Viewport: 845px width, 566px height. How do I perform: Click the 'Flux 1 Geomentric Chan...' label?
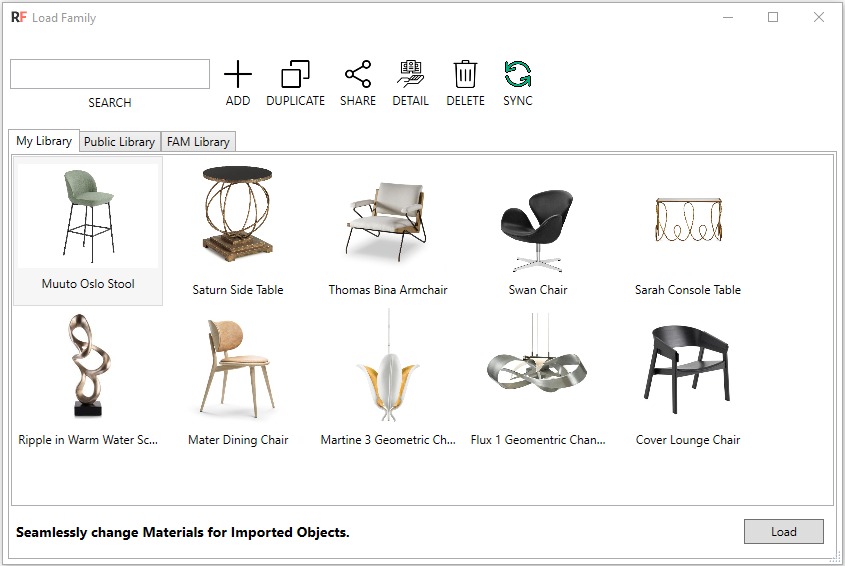click(x=538, y=440)
